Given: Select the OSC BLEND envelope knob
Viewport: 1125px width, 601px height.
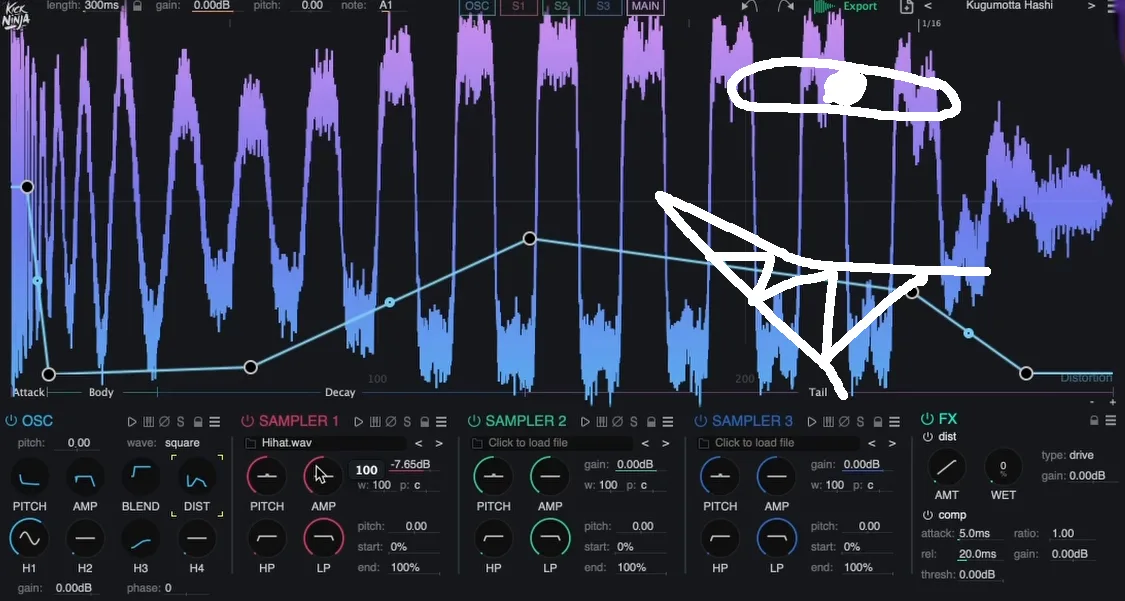Looking at the screenshot, I should (x=141, y=477).
